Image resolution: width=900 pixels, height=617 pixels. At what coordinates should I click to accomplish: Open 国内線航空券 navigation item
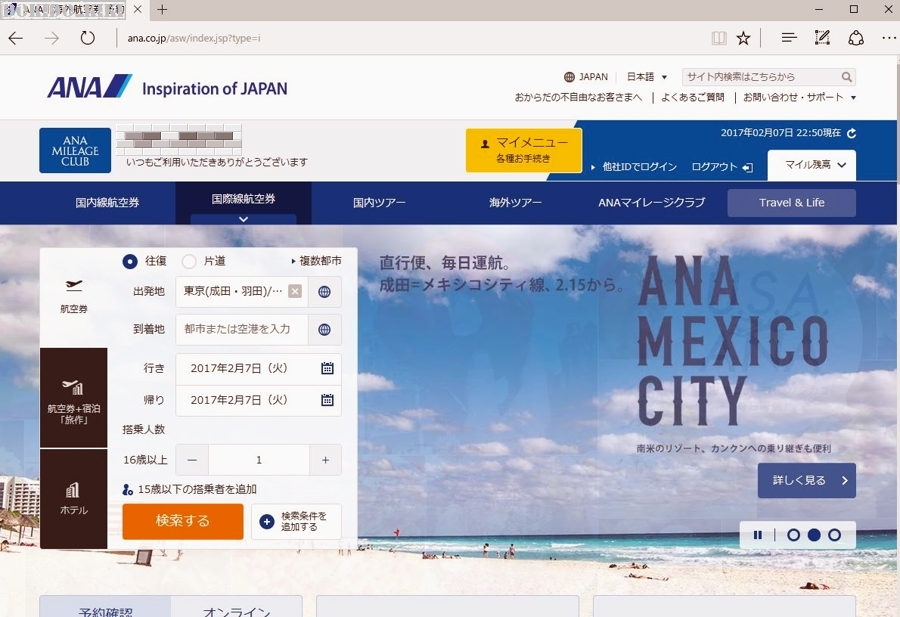pyautogui.click(x=107, y=203)
